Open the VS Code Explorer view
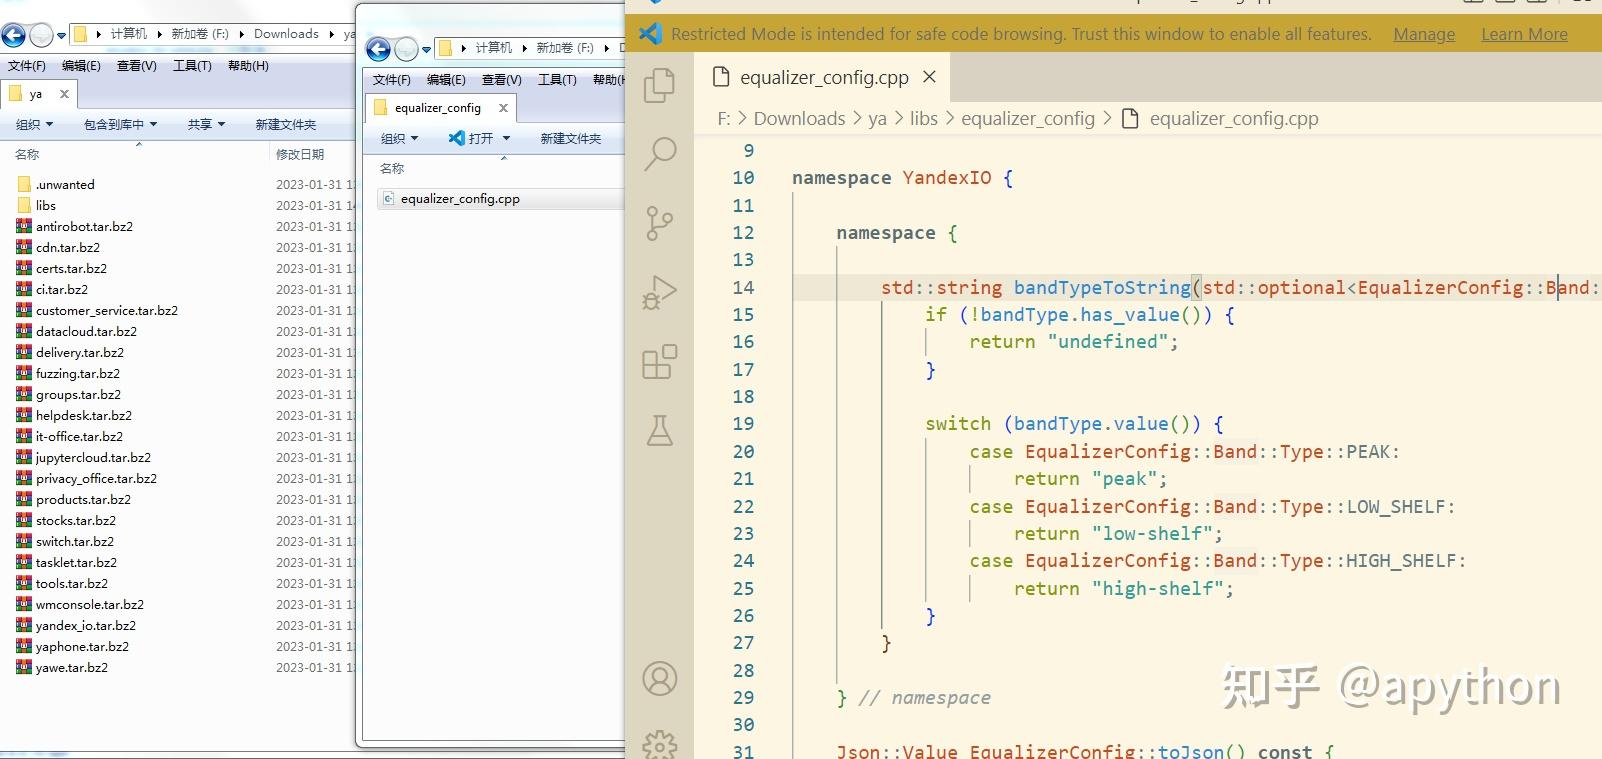The width and height of the screenshot is (1602, 759). (x=659, y=85)
